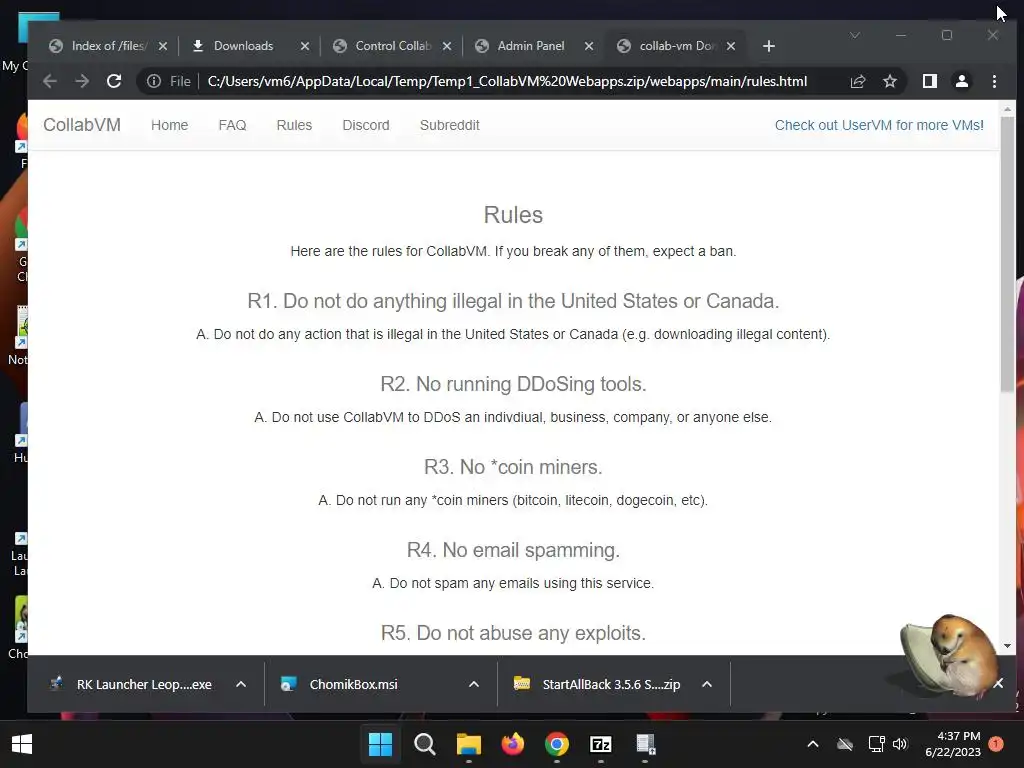Open the Subreddit link

click(x=449, y=125)
